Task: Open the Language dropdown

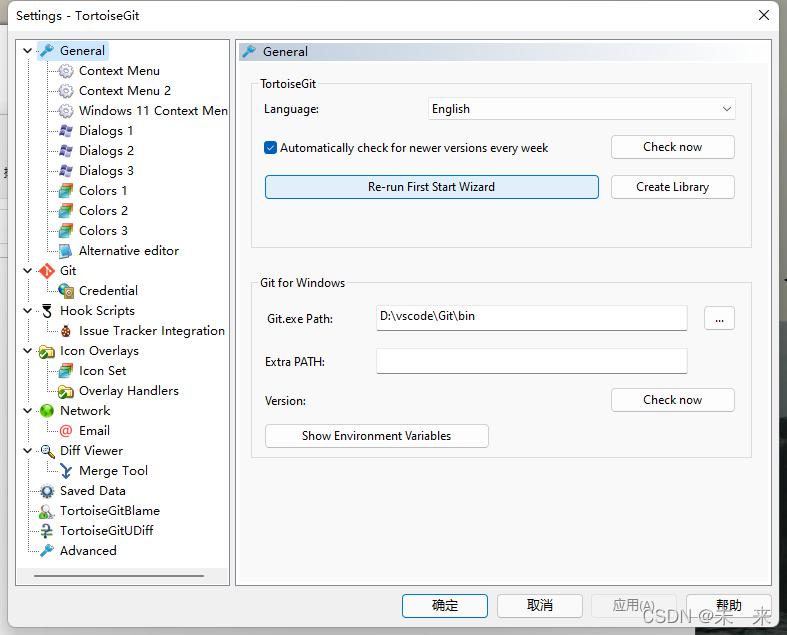Action: click(581, 109)
